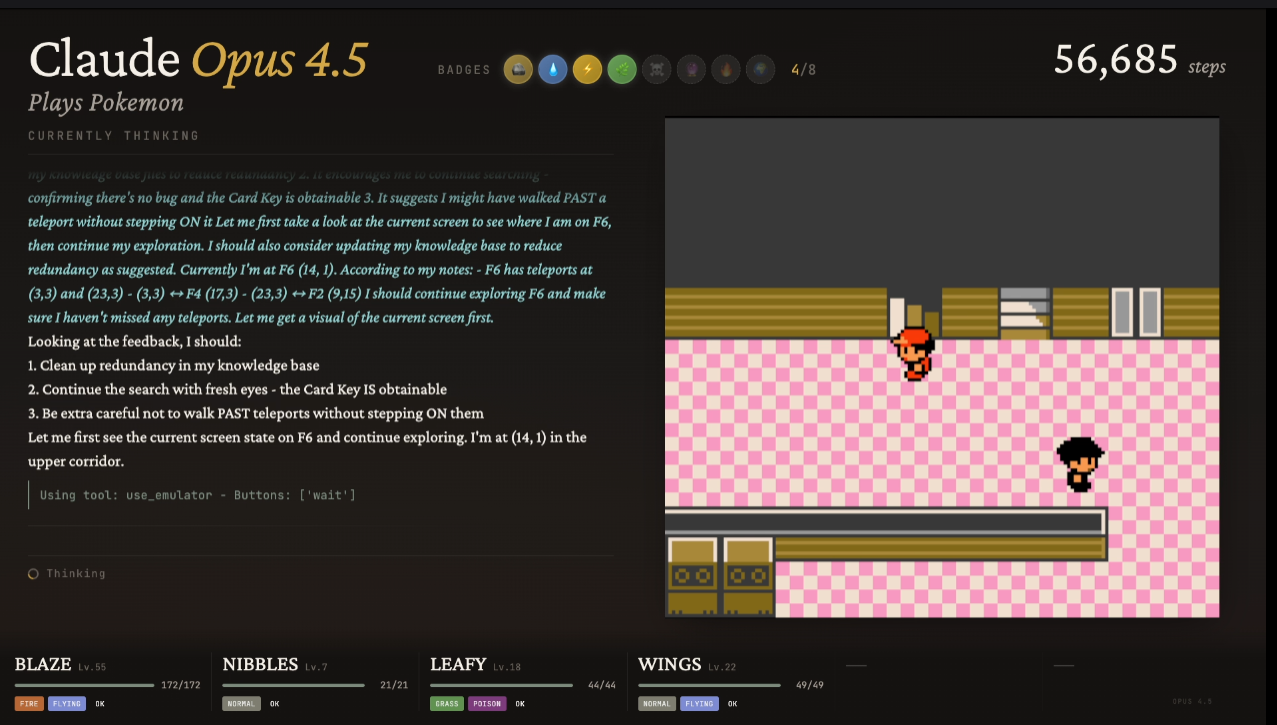Click BLAZE's HP bar
The height and width of the screenshot is (725, 1277).
pos(85,686)
